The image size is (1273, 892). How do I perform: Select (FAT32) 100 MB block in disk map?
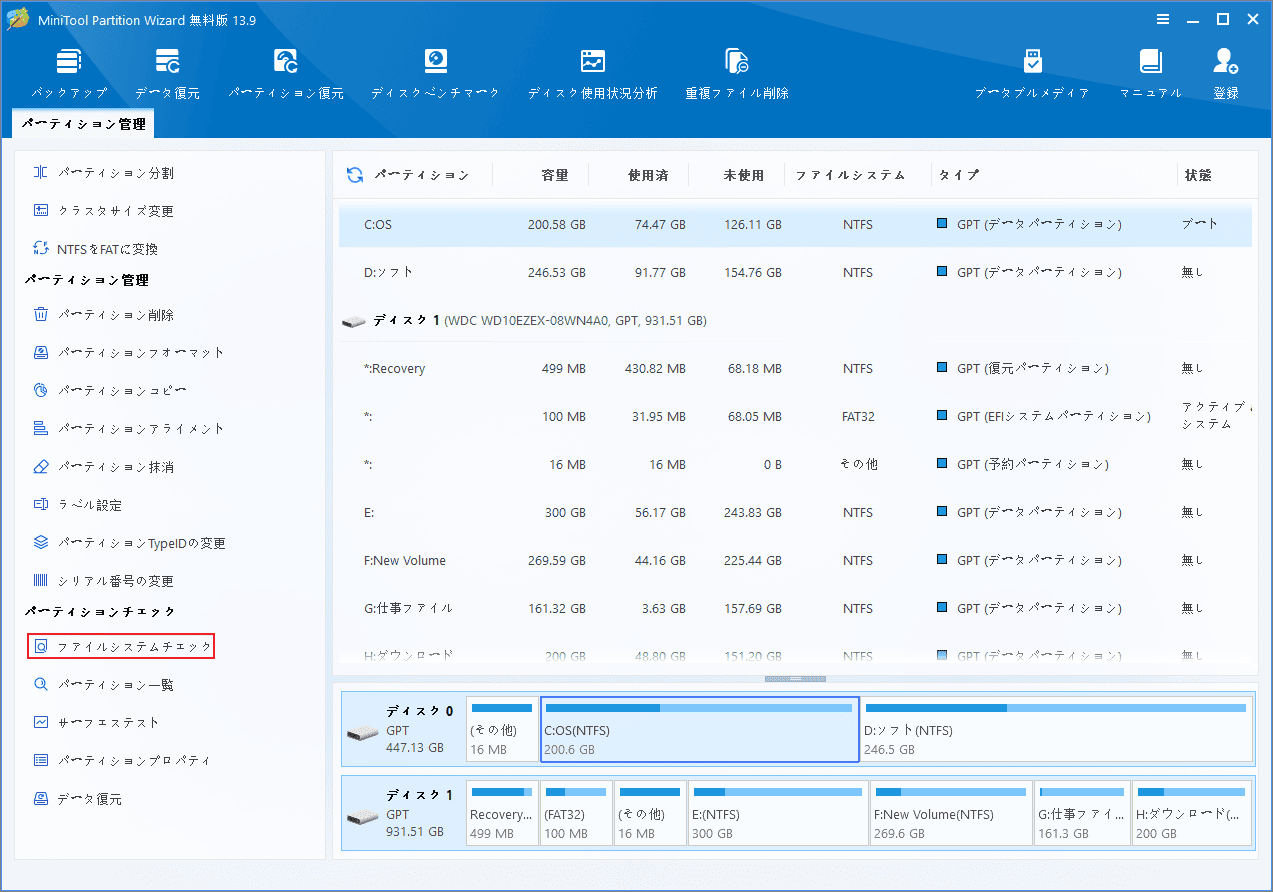pyautogui.click(x=576, y=813)
